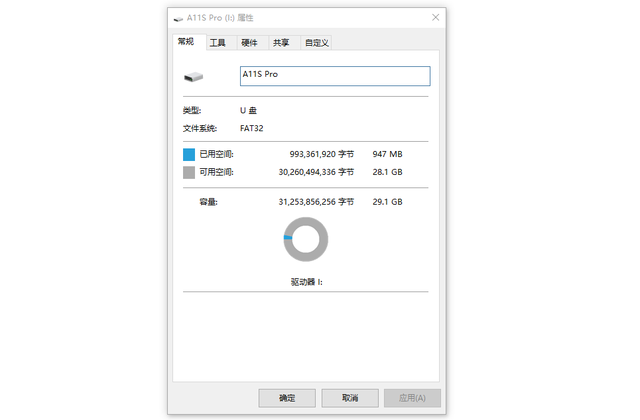Select the 自定义 tab
Viewport: 640px width, 420px height.
point(316,43)
